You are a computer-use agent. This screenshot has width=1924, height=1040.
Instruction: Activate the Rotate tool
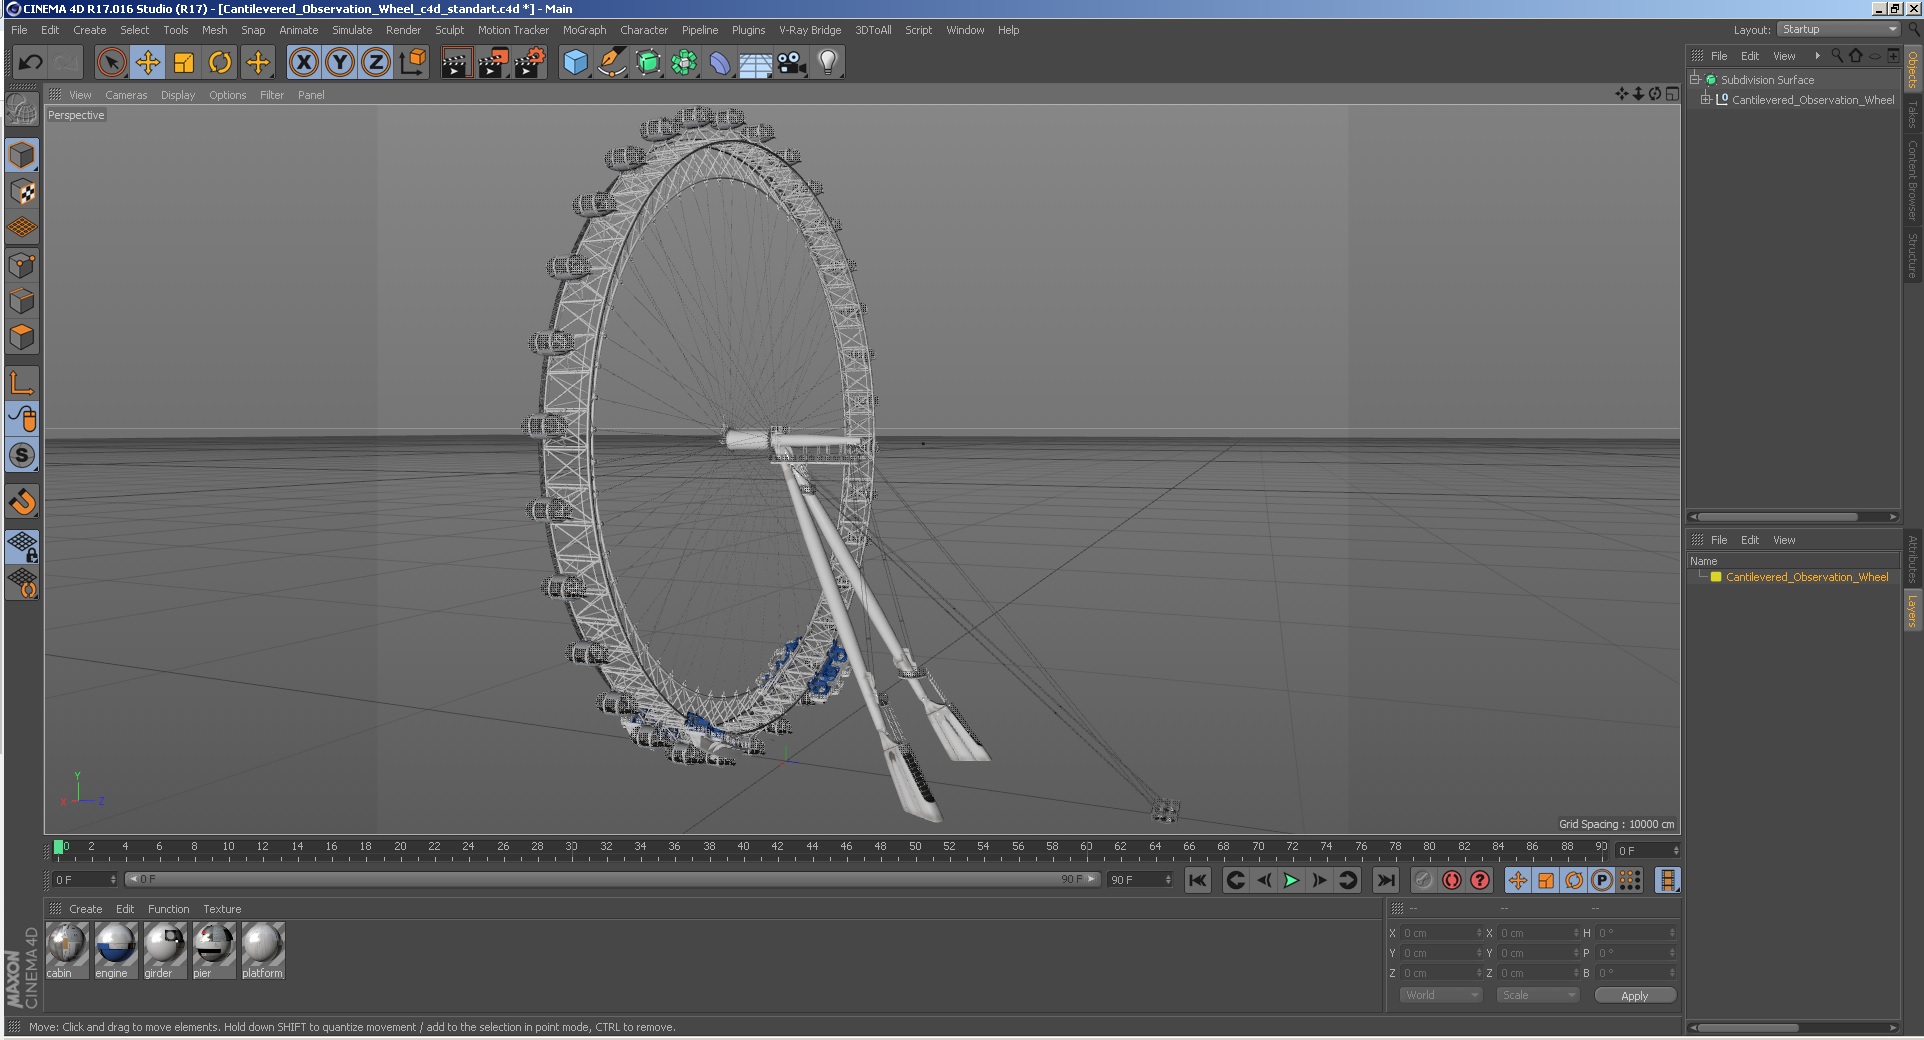[220, 63]
